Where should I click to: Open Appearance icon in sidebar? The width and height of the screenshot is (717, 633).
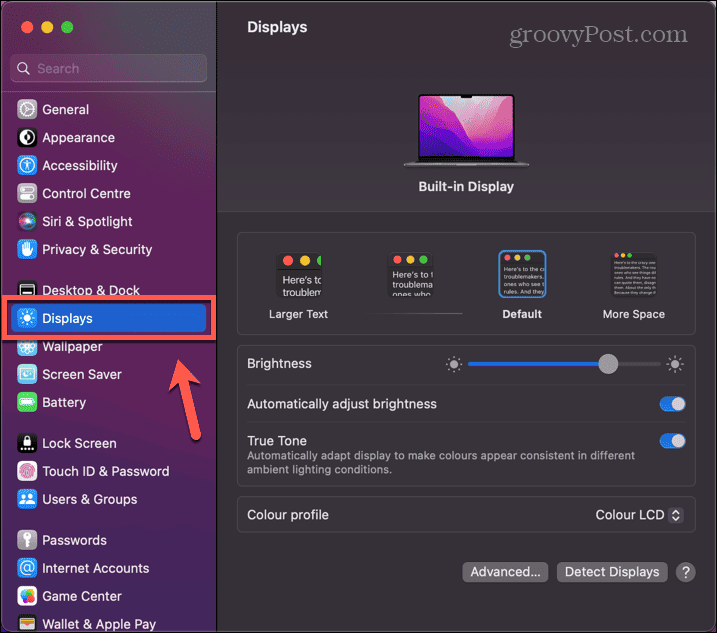(27, 137)
